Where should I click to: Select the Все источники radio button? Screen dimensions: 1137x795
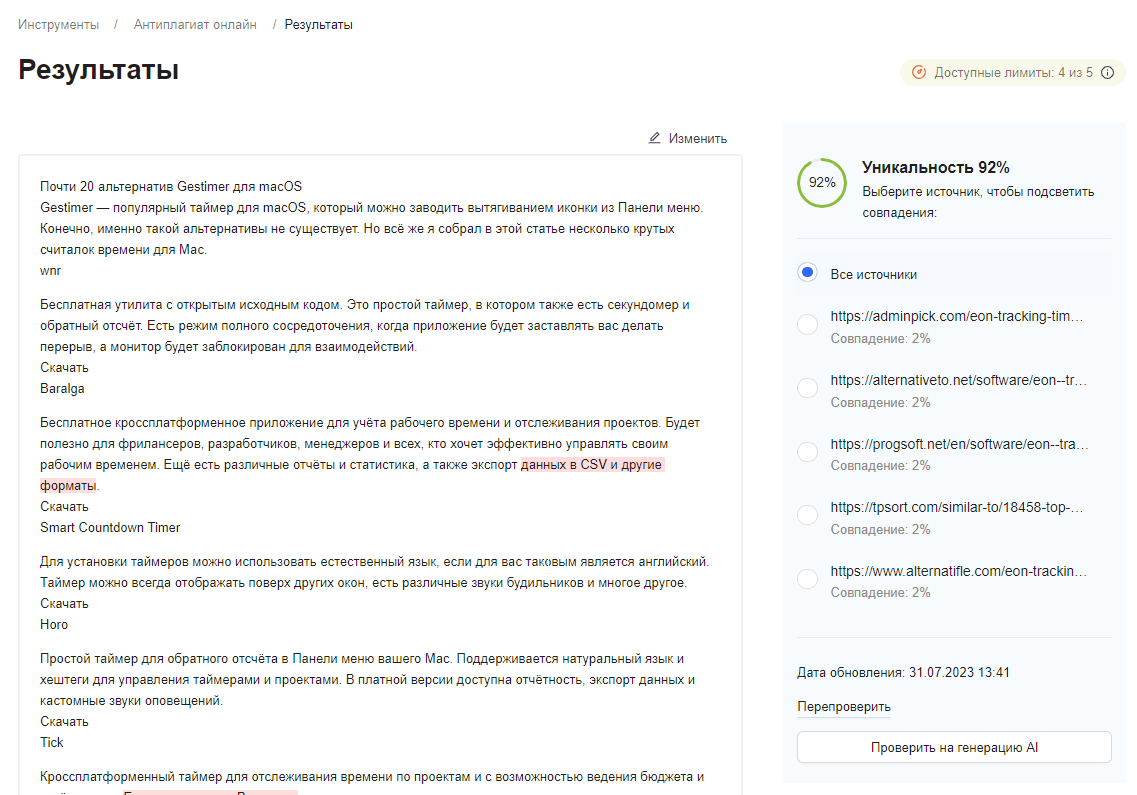point(807,273)
